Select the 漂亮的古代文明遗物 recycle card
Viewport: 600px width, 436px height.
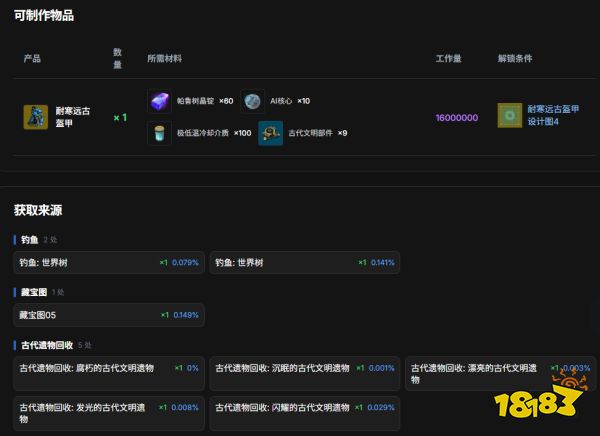[x=501, y=373]
